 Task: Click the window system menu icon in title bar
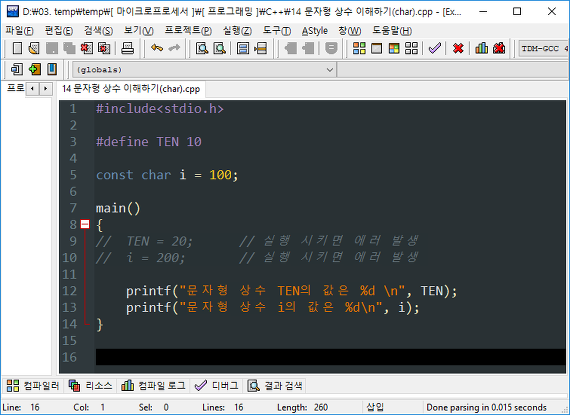13,11
